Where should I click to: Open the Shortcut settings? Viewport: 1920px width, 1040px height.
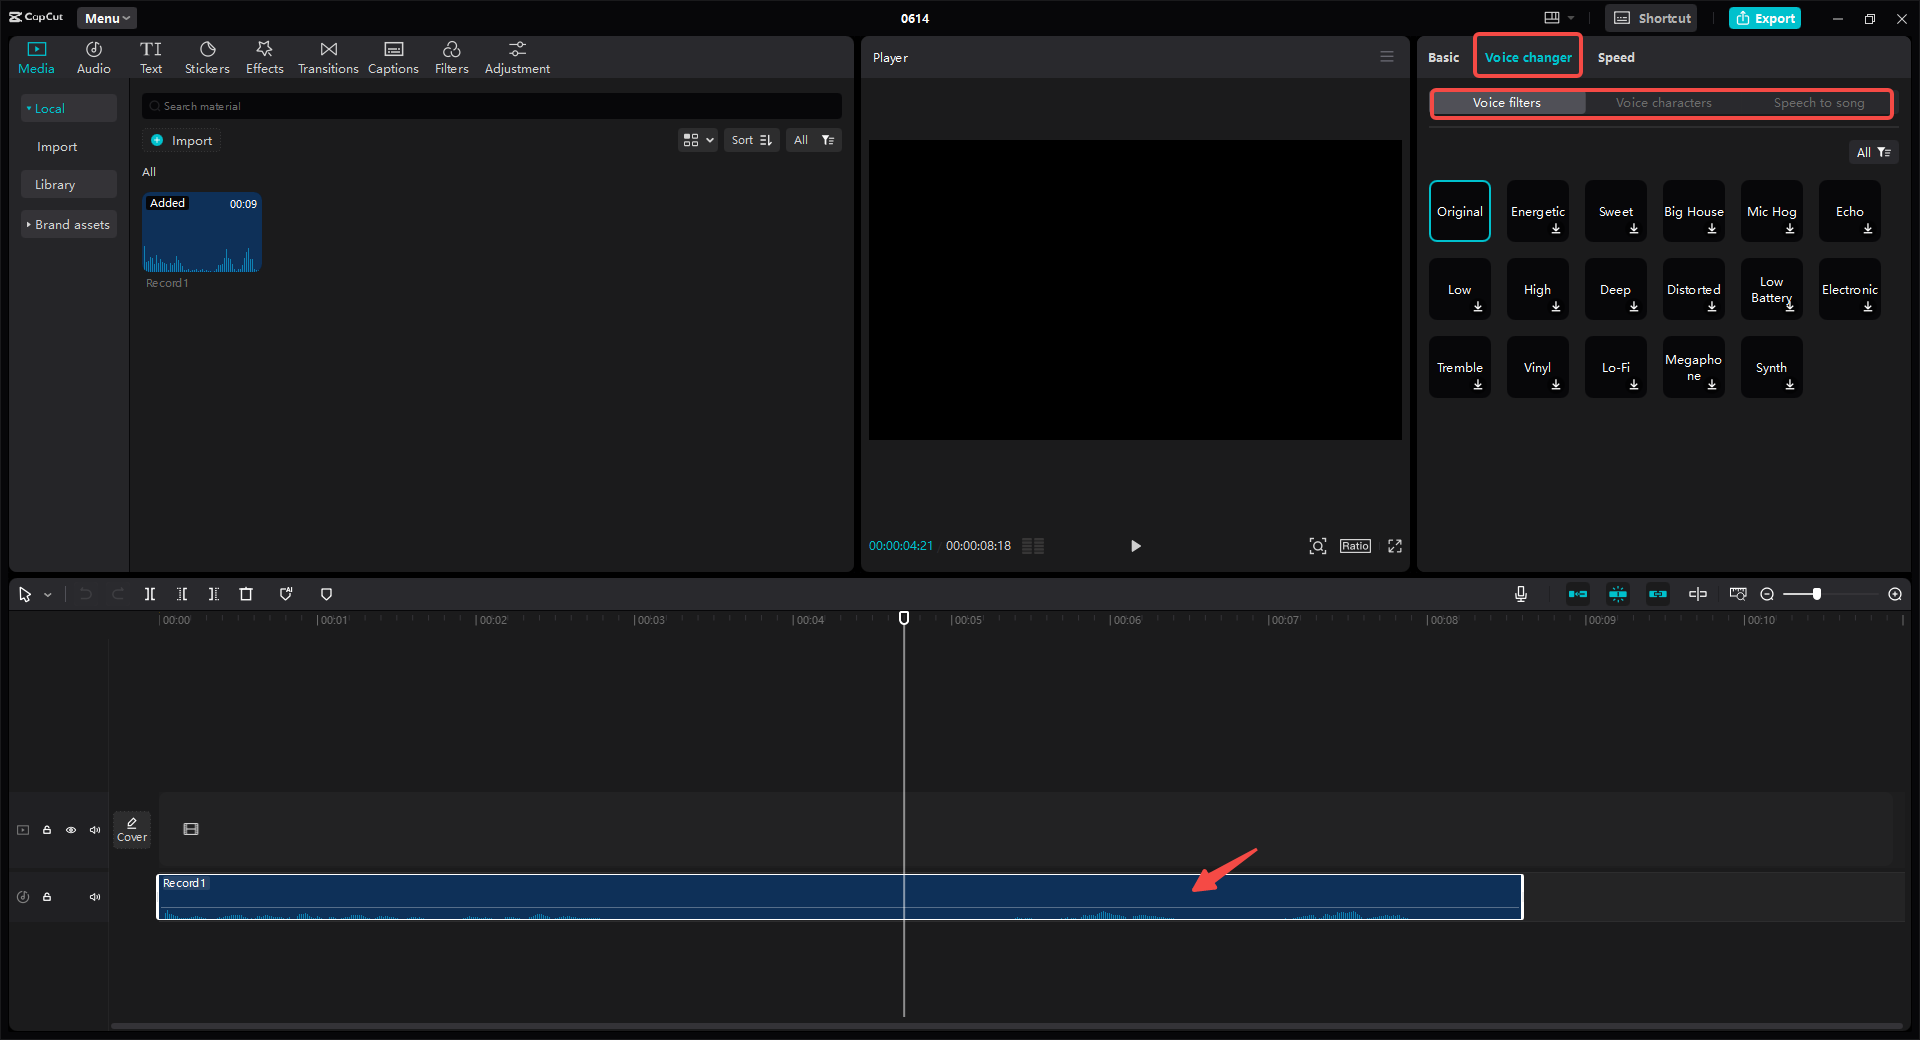pos(1651,18)
